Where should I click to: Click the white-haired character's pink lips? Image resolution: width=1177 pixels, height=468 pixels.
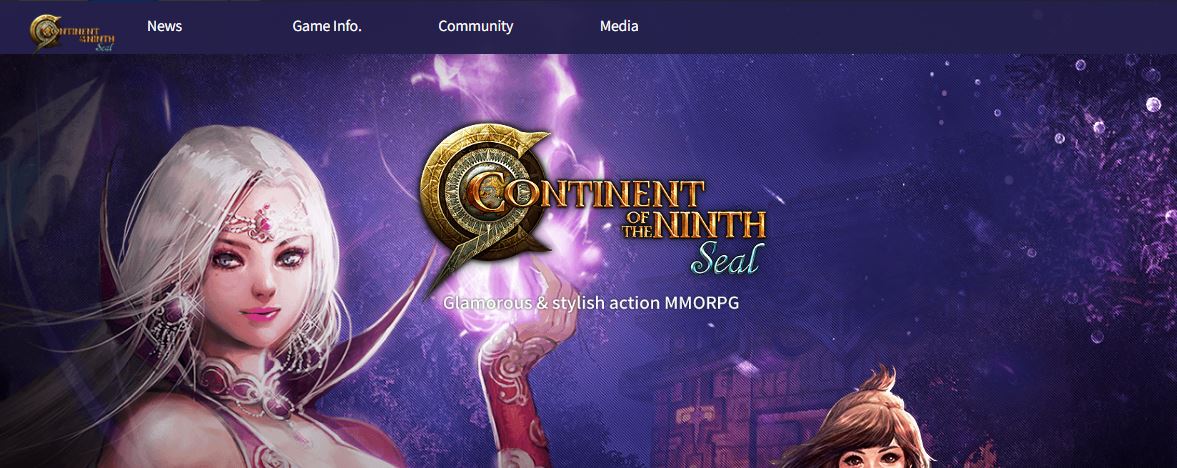pos(260,313)
